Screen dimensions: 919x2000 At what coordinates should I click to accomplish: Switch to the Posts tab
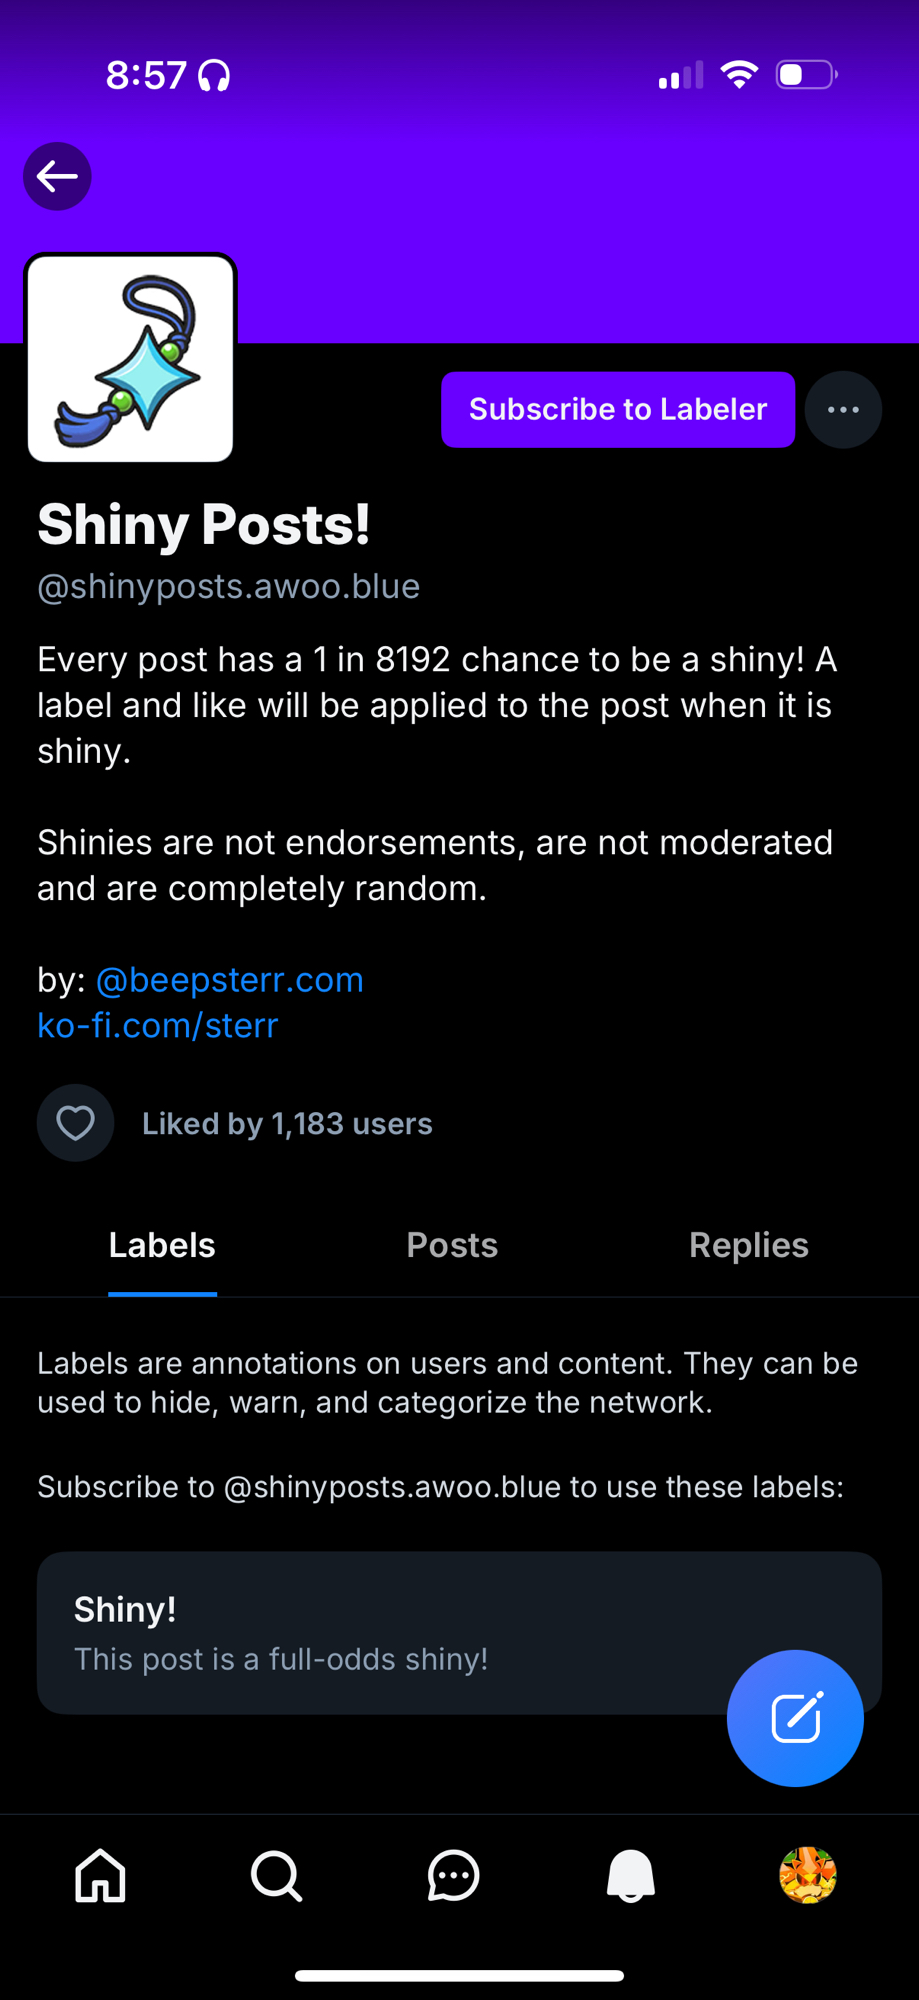point(452,1245)
